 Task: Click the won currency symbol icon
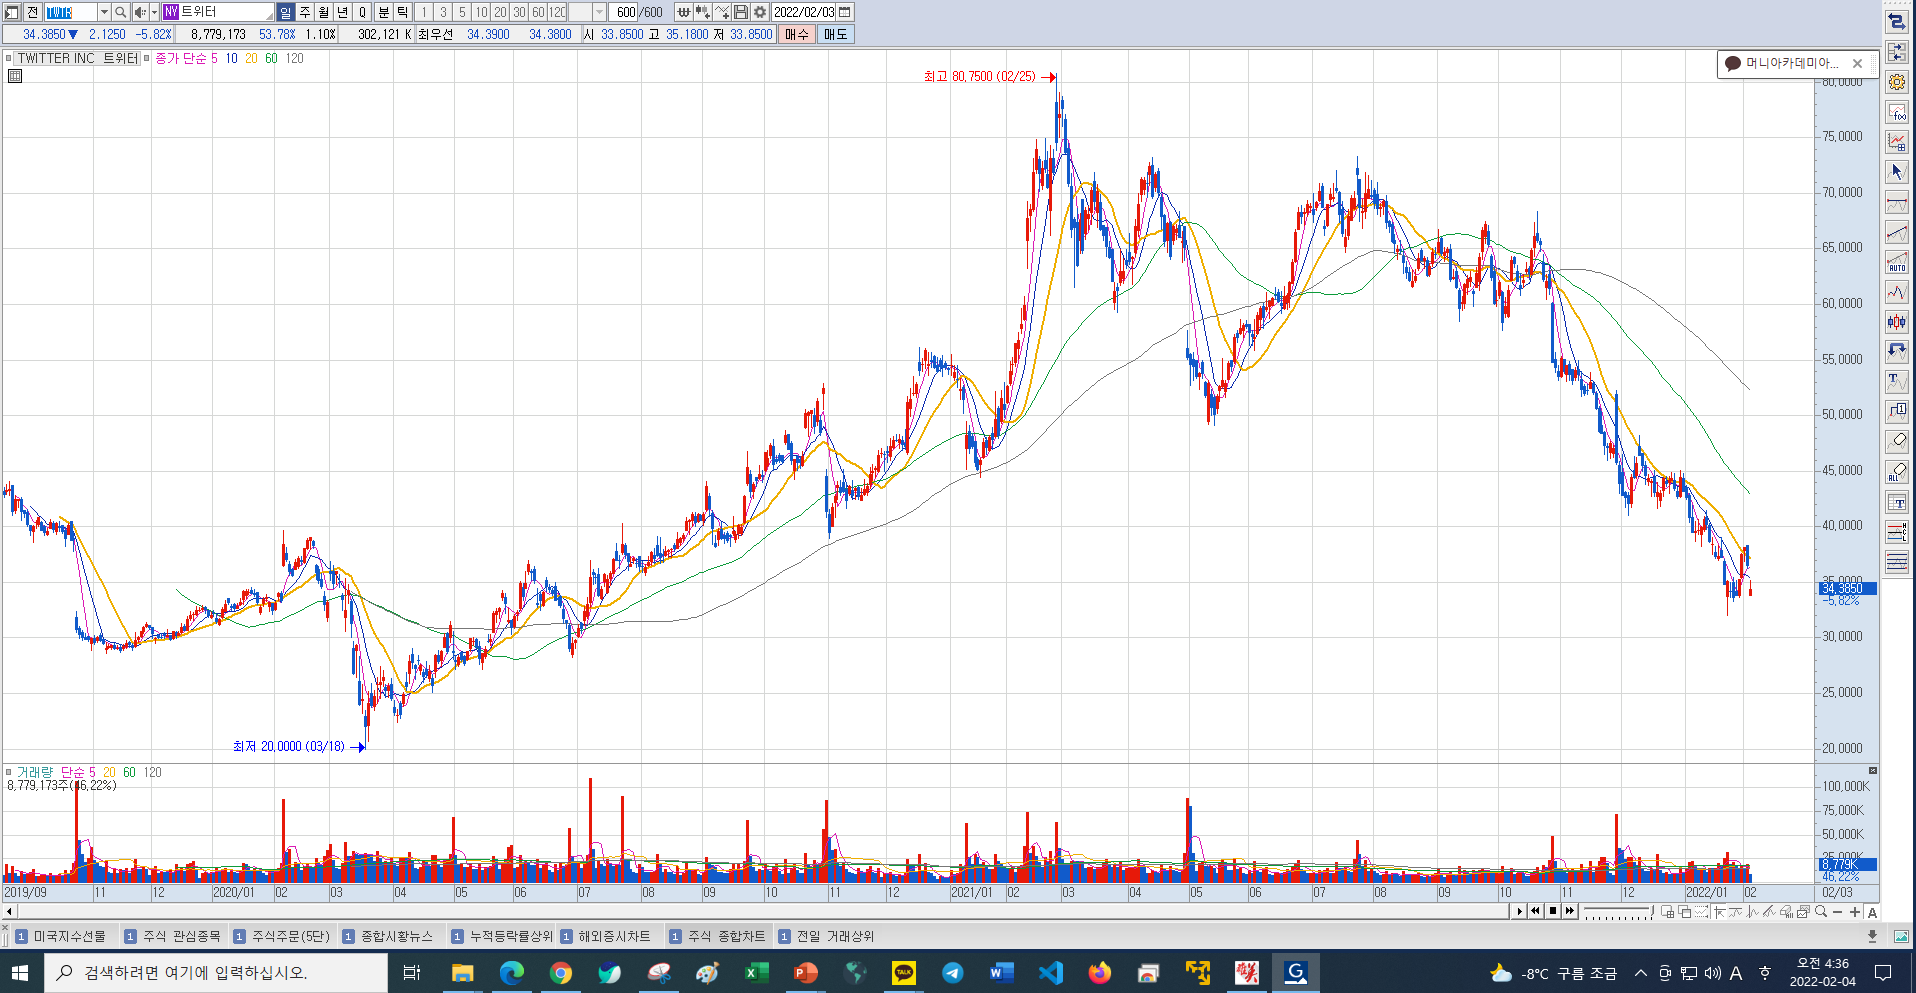[x=684, y=12]
